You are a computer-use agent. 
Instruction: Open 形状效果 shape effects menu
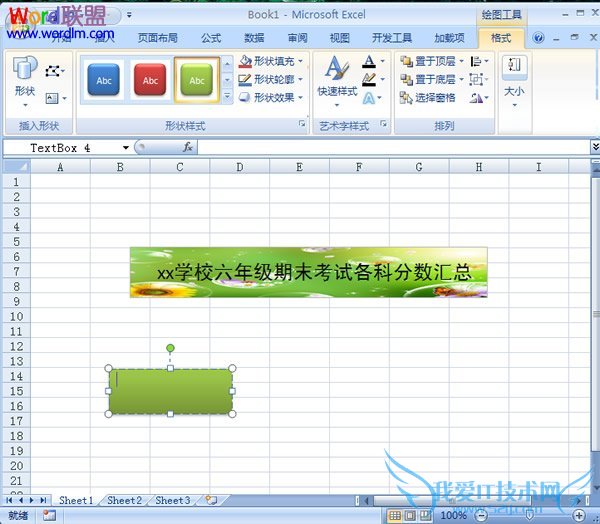click(271, 98)
